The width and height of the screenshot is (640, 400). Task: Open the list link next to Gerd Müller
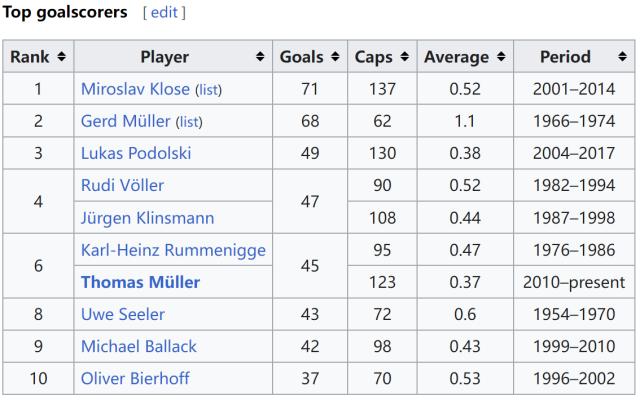coord(189,122)
